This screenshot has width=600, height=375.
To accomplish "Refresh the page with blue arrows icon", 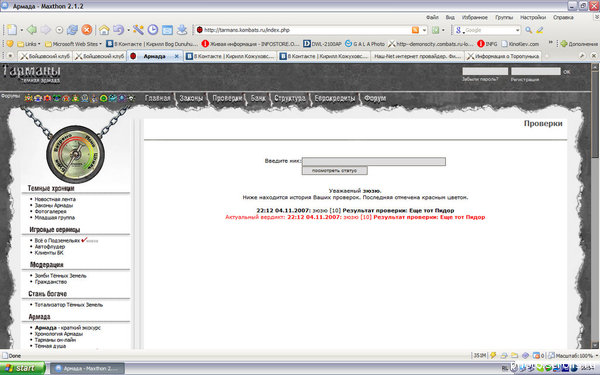I will coord(72,30).
